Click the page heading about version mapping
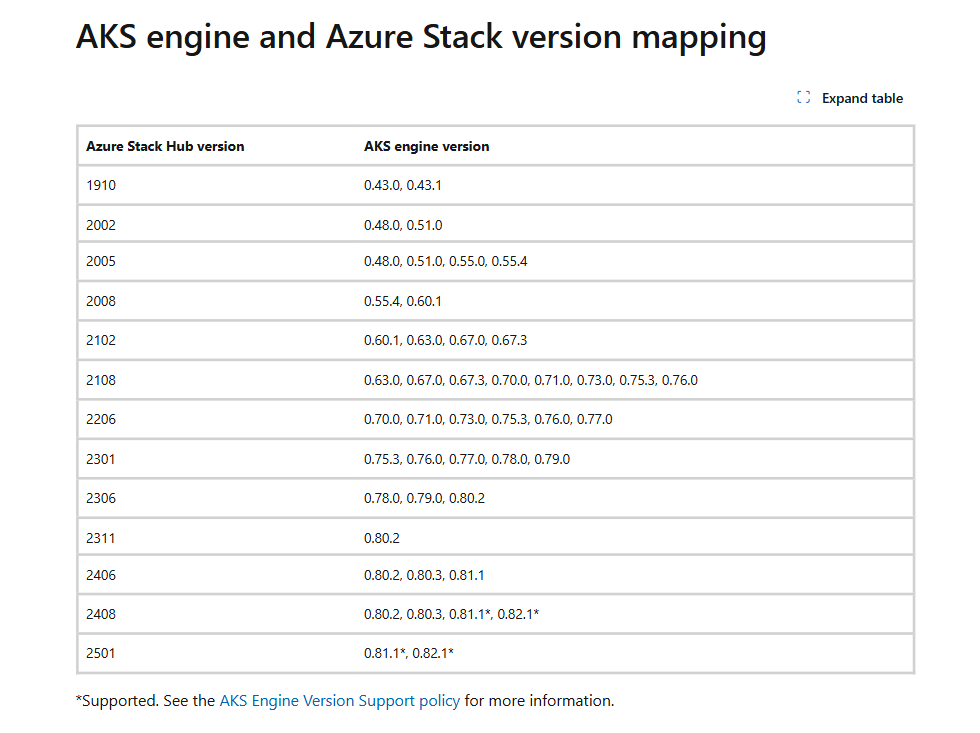980x733 pixels. click(x=421, y=37)
